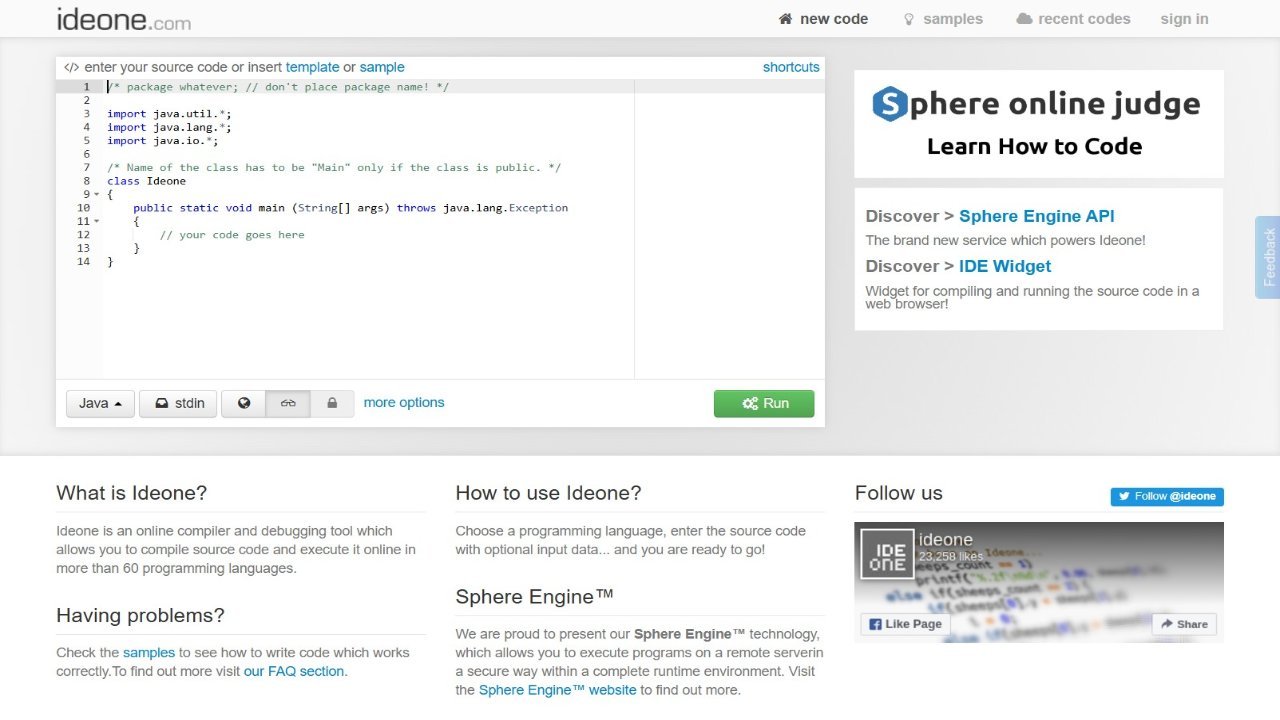Viewport: 1280px width, 720px height.
Task: Click the sample link above editor
Action: 382,67
